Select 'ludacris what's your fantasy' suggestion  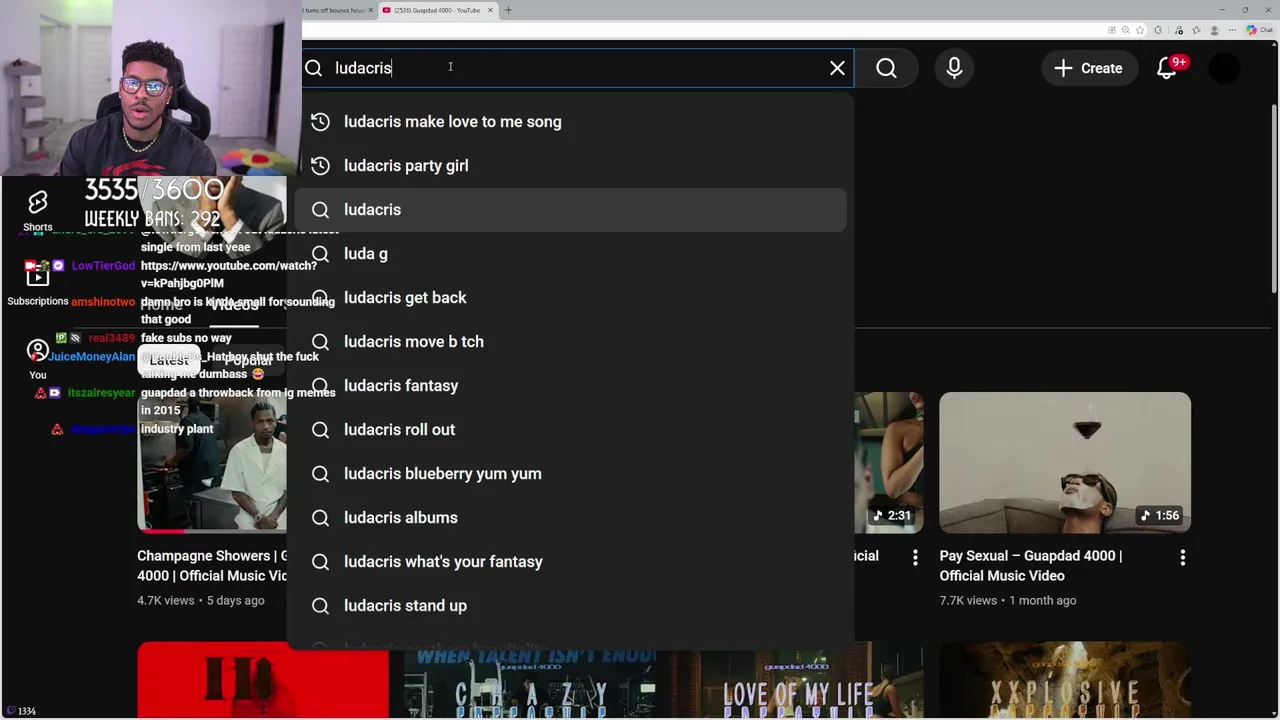570,562
